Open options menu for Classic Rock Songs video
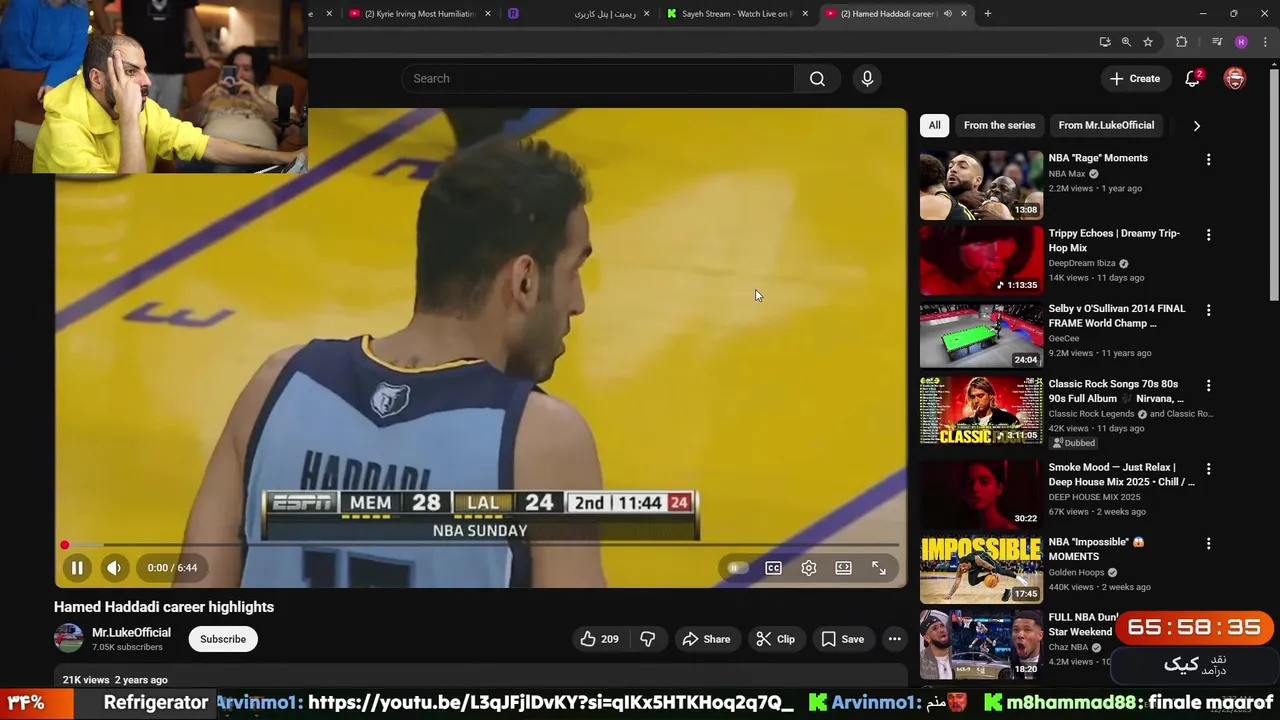 tap(1208, 385)
